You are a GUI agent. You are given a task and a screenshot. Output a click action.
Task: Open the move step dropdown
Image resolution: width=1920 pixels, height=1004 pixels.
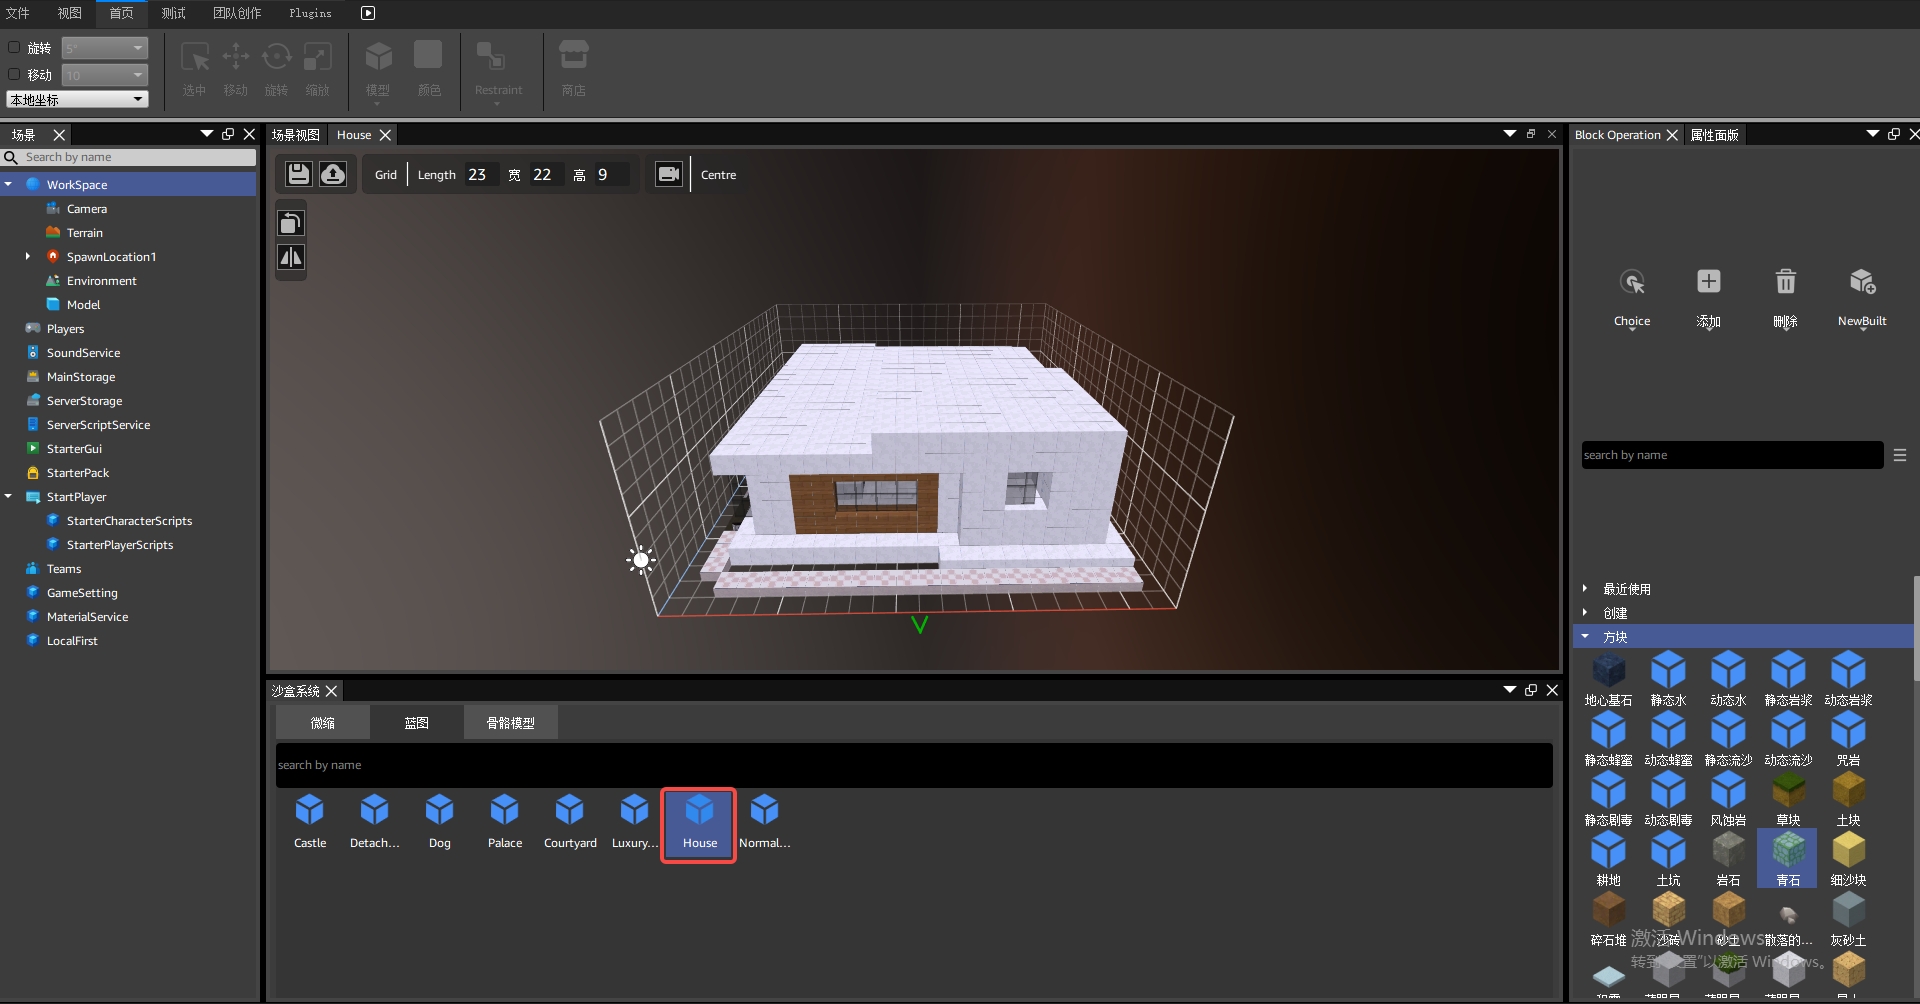105,75
